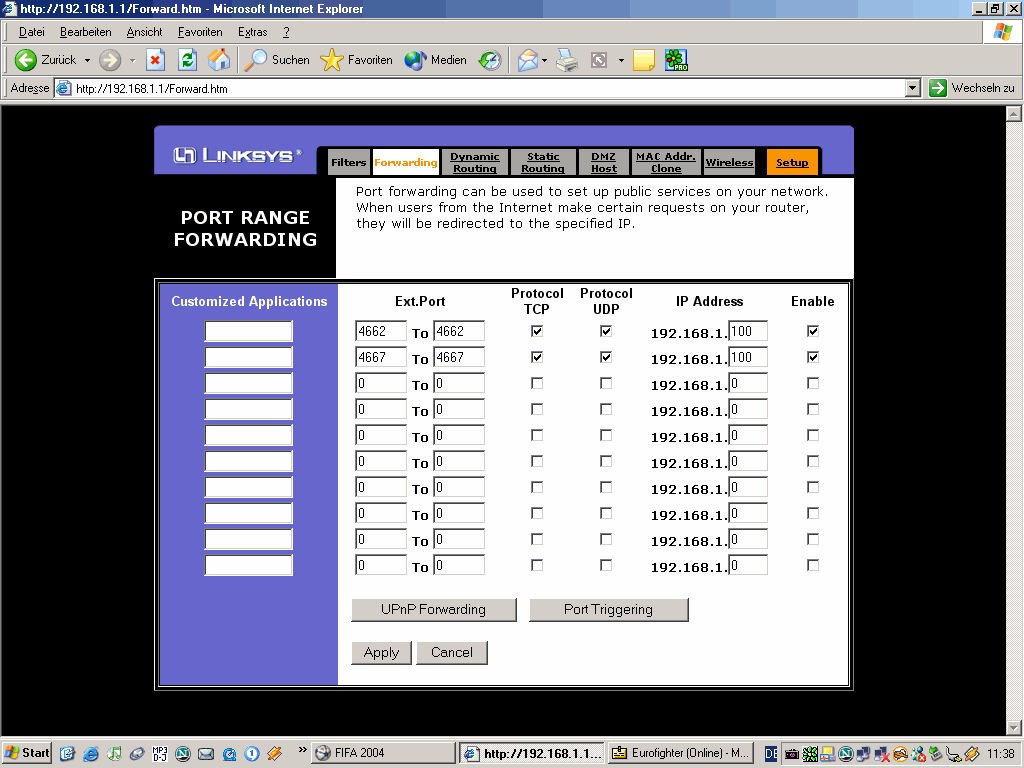Click the Stop loading toolbar icon
The width and height of the screenshot is (1024, 768).
(x=155, y=60)
